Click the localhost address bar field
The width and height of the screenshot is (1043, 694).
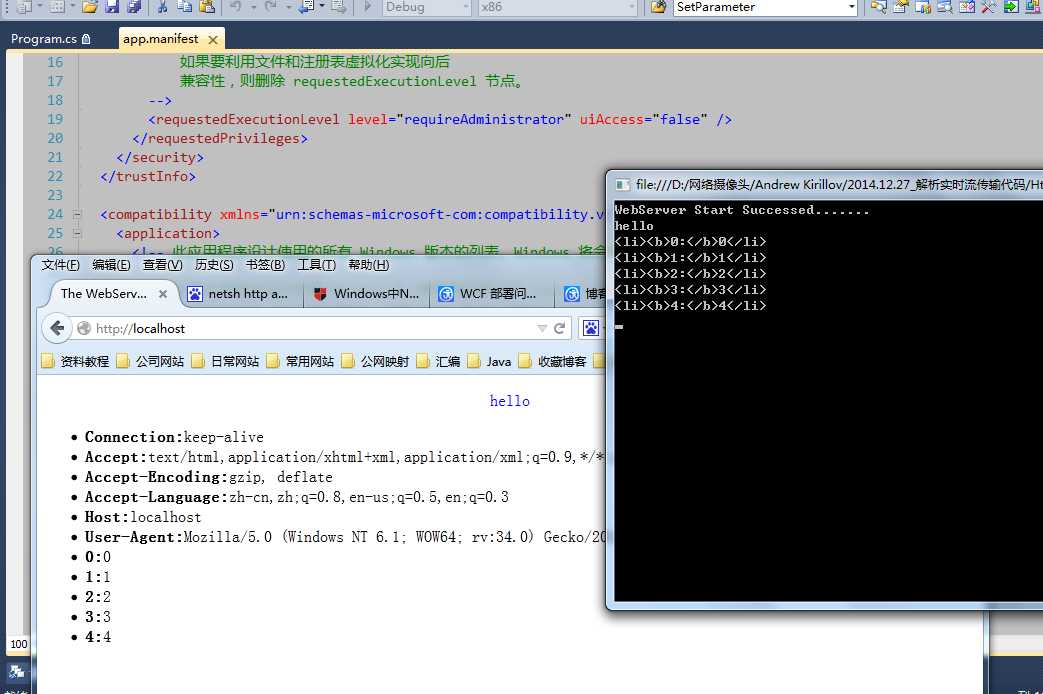click(313, 328)
